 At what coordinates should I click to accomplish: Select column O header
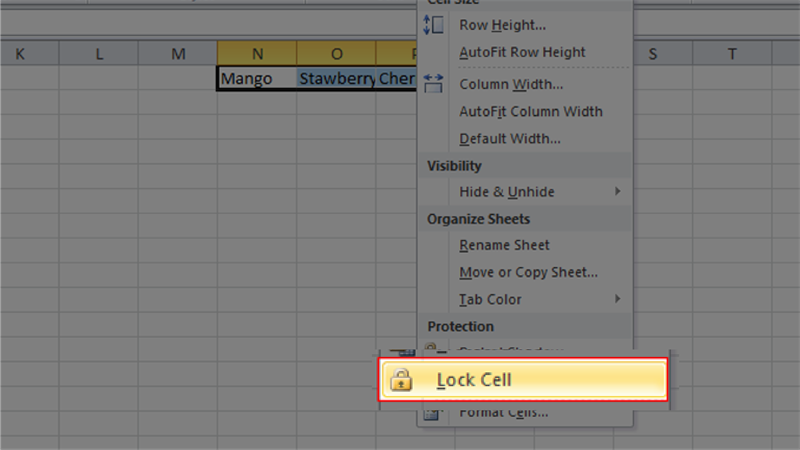(336, 54)
